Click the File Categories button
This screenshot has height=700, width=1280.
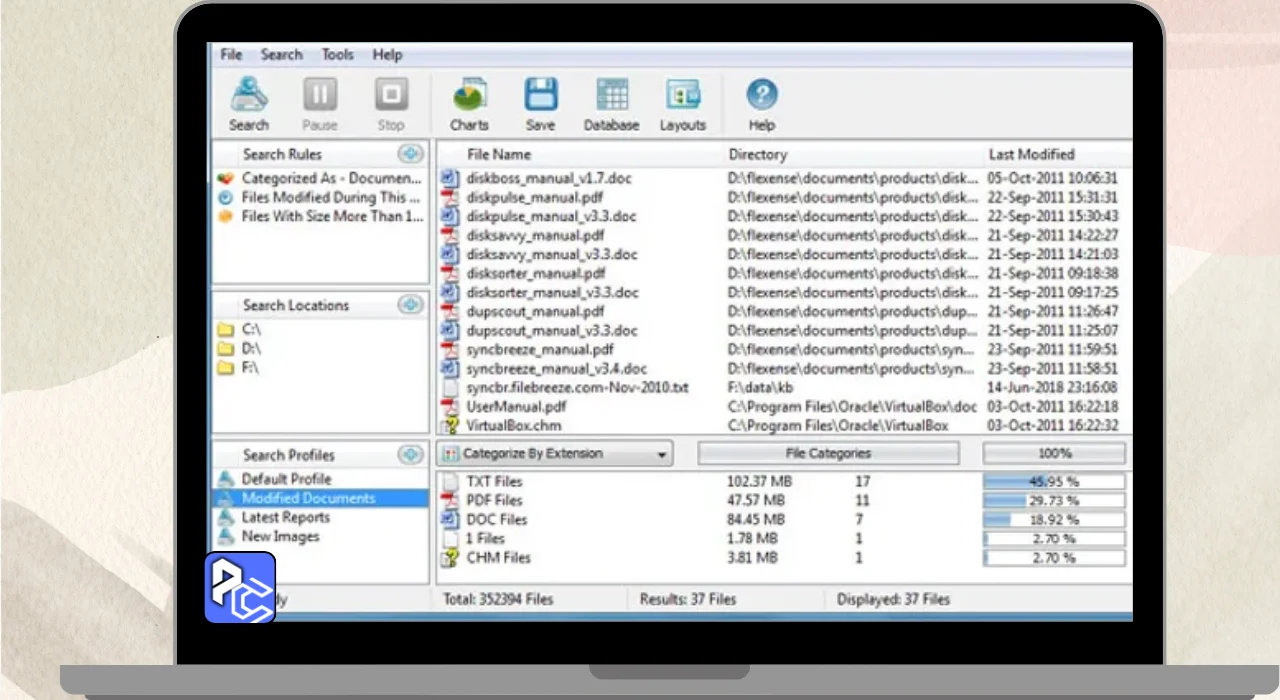click(827, 454)
